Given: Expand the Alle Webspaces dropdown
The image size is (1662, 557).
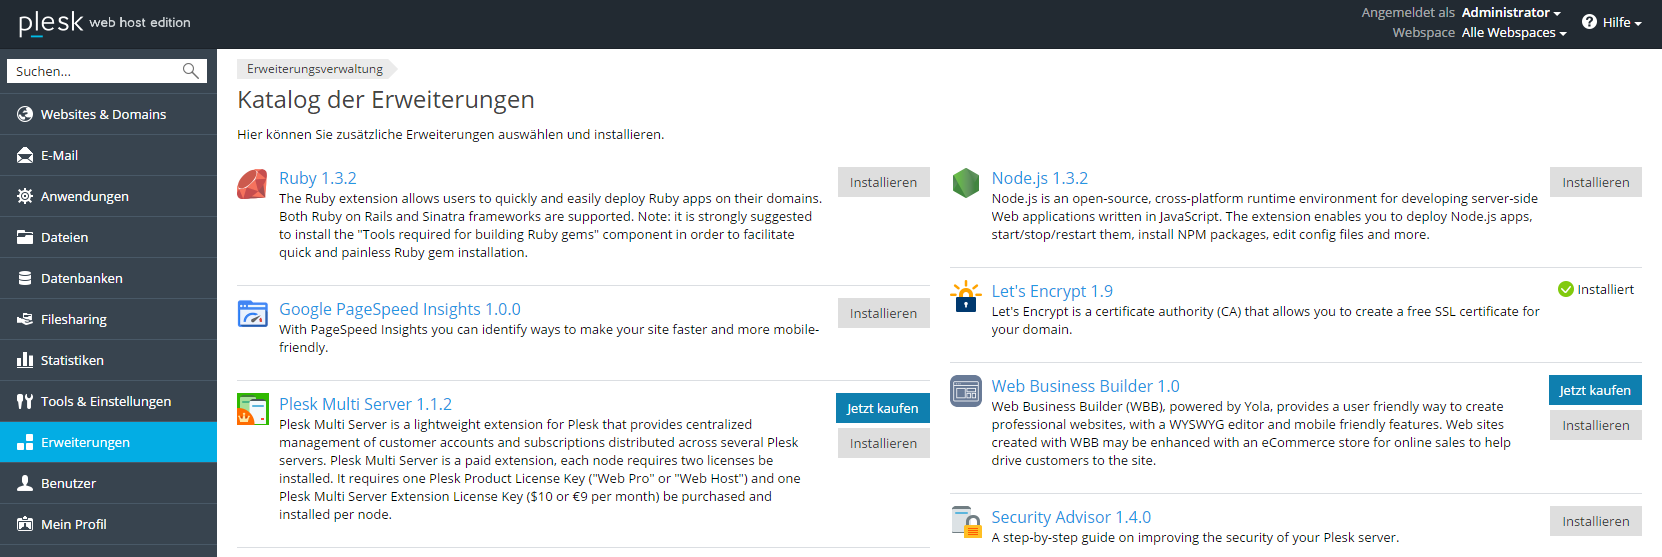Looking at the screenshot, I should click(1514, 32).
